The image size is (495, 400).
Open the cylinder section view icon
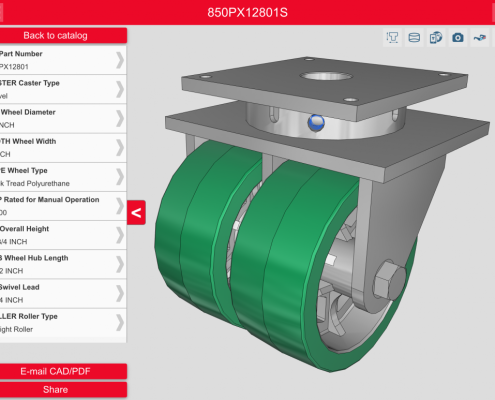[x=414, y=37]
